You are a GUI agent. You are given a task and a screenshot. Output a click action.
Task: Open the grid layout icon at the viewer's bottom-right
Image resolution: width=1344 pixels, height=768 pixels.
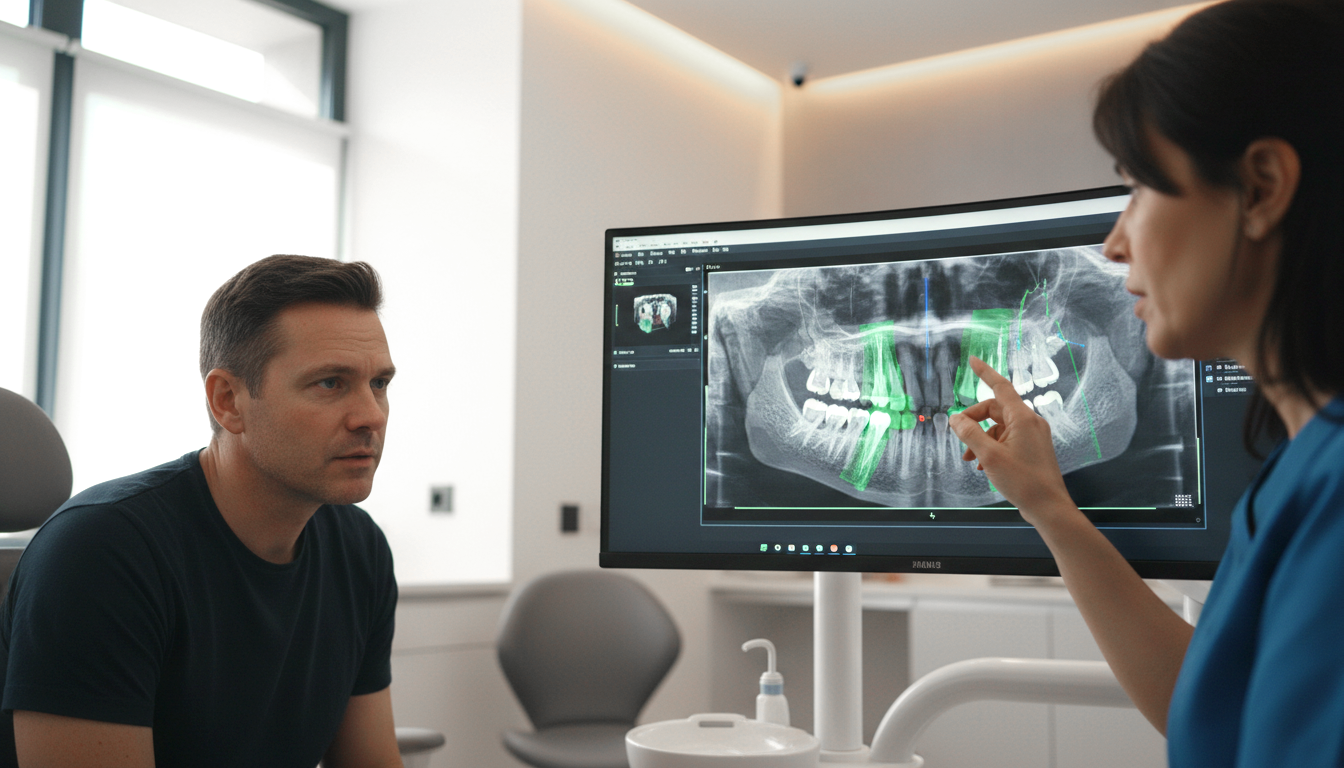click(x=1183, y=501)
